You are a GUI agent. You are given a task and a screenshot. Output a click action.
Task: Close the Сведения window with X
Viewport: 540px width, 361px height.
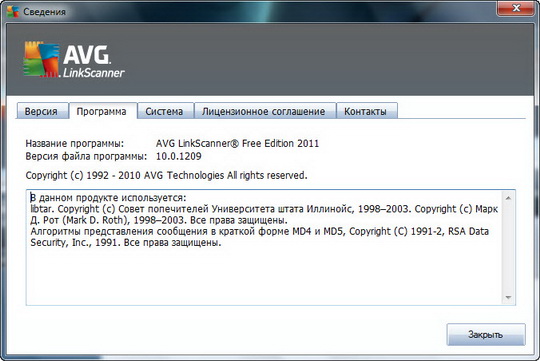[x=516, y=8]
